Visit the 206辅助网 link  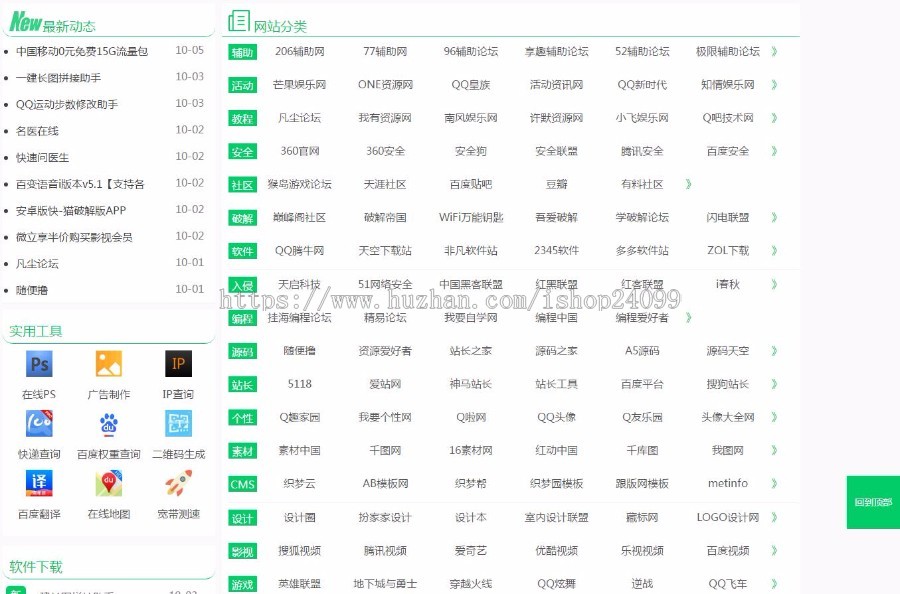pos(299,51)
